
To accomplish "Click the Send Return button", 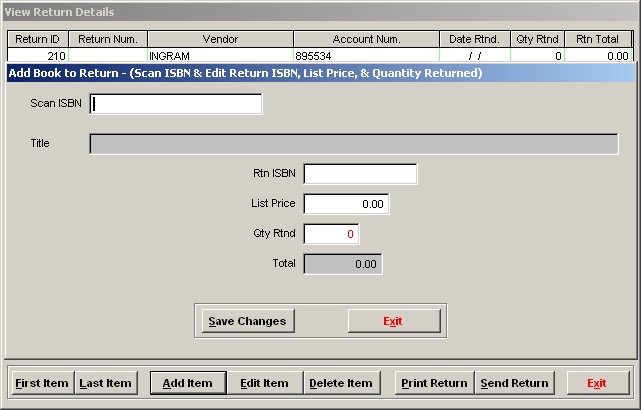I will point(515,383).
